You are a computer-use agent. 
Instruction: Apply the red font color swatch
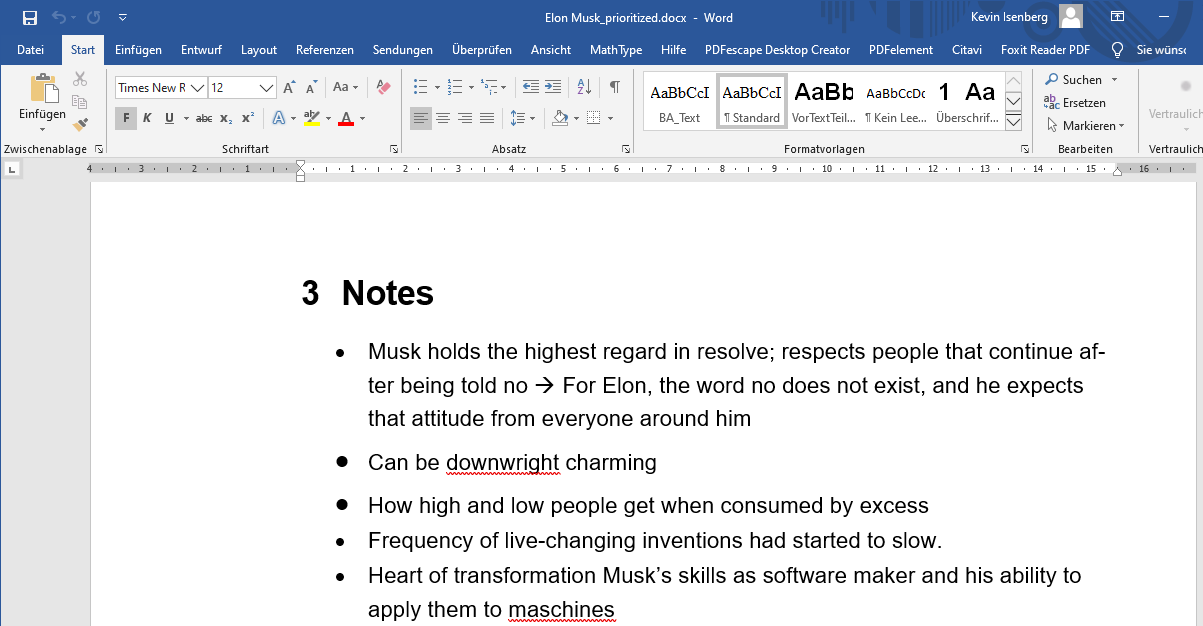coord(346,119)
